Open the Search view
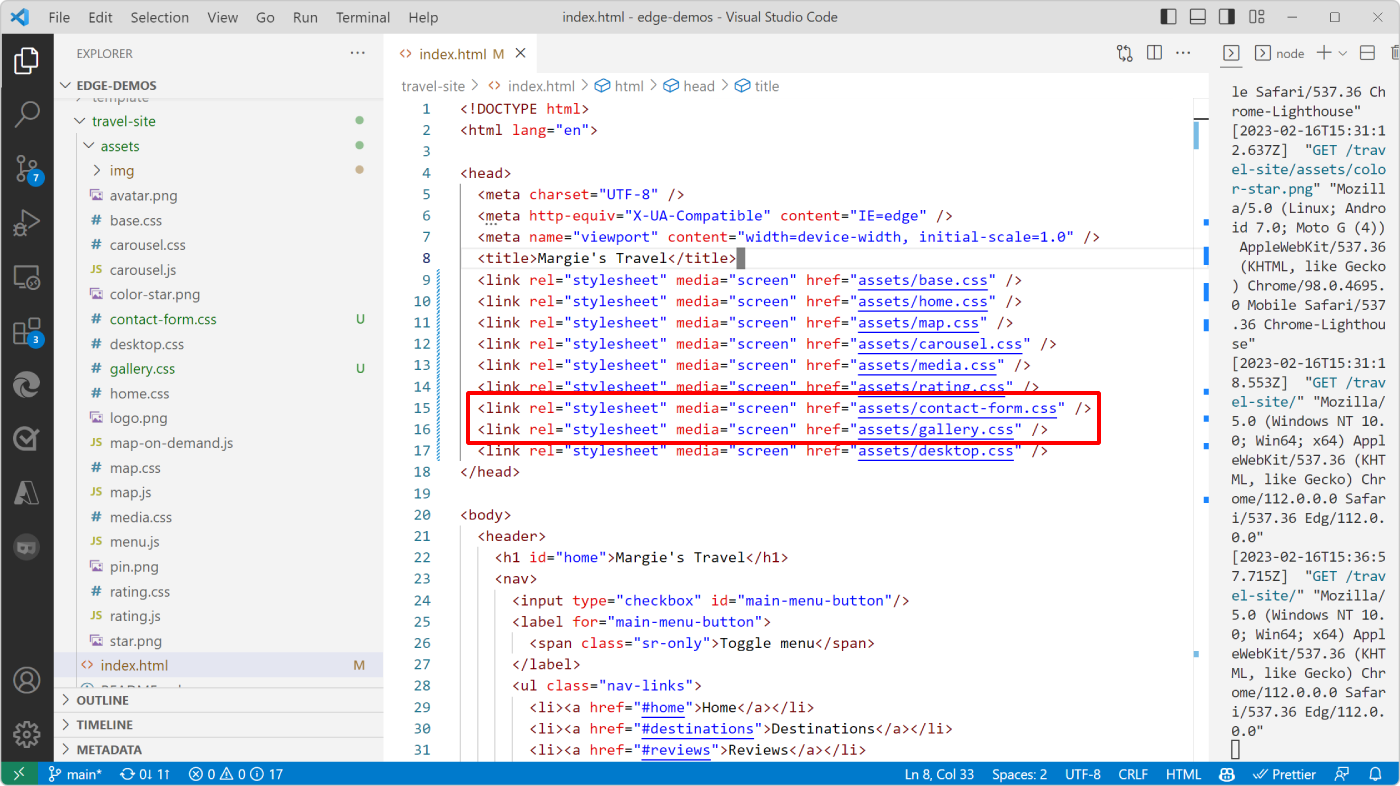 coord(27,114)
